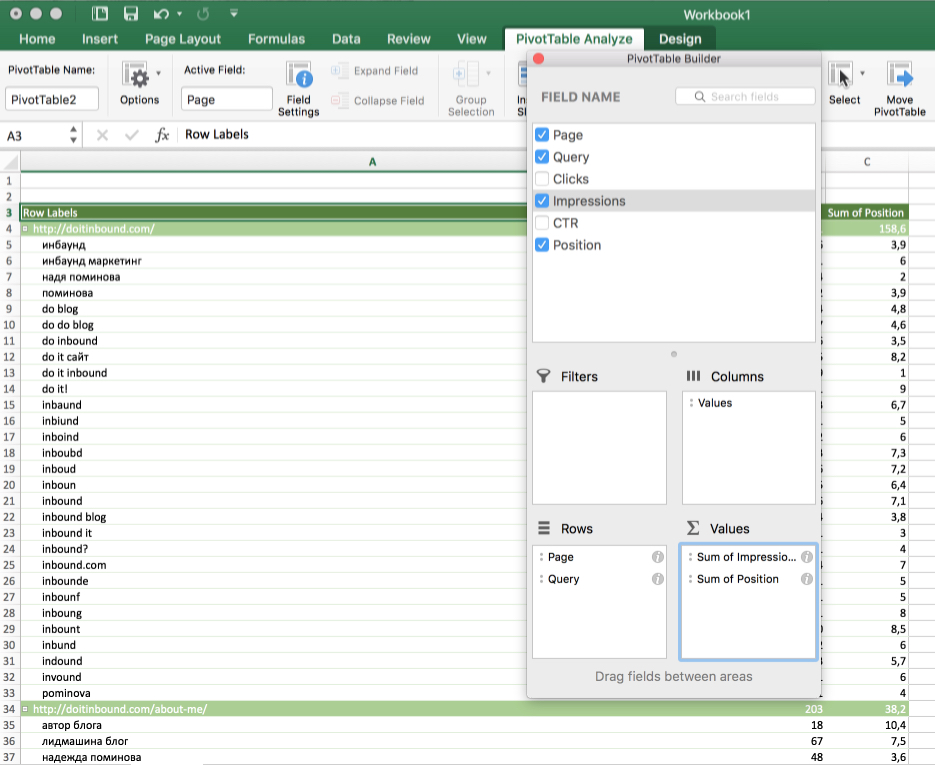935x765 pixels.
Task: Open the View tab
Action: pos(472,39)
